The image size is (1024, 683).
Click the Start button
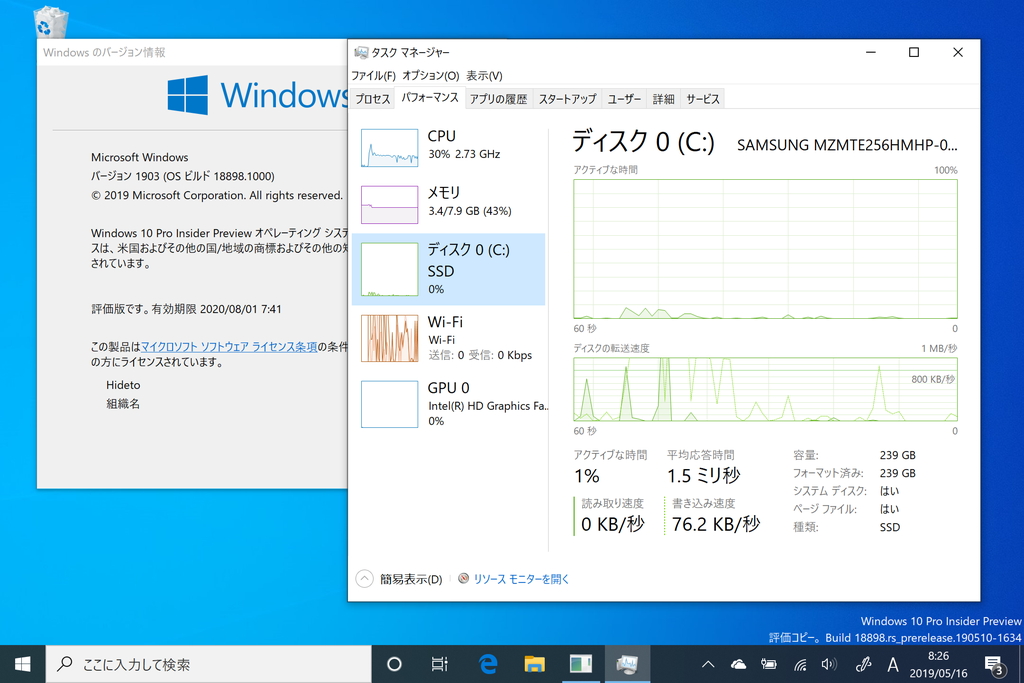pos(21,663)
